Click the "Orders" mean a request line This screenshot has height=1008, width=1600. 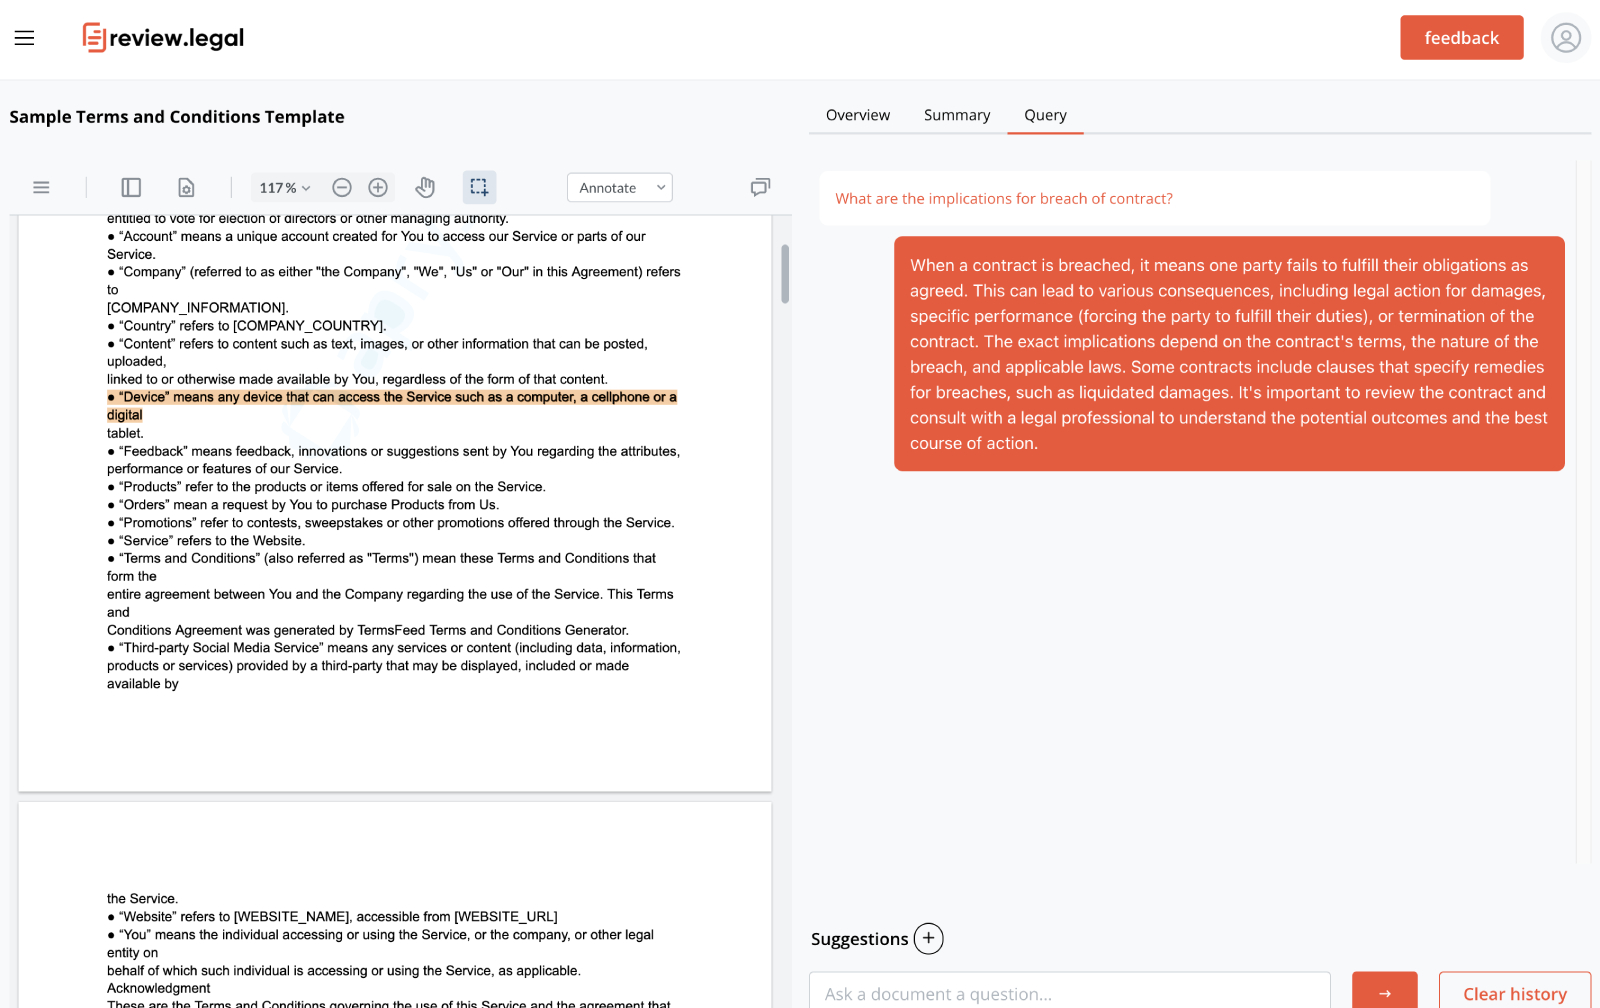(303, 505)
